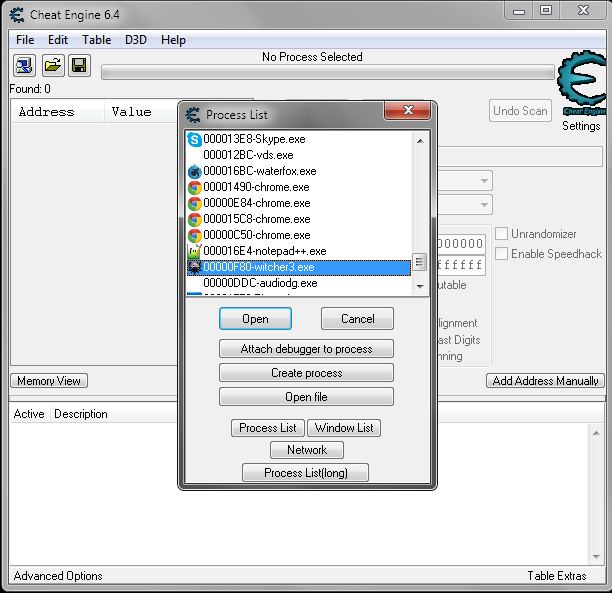Close the Process List dialog

click(x=406, y=114)
